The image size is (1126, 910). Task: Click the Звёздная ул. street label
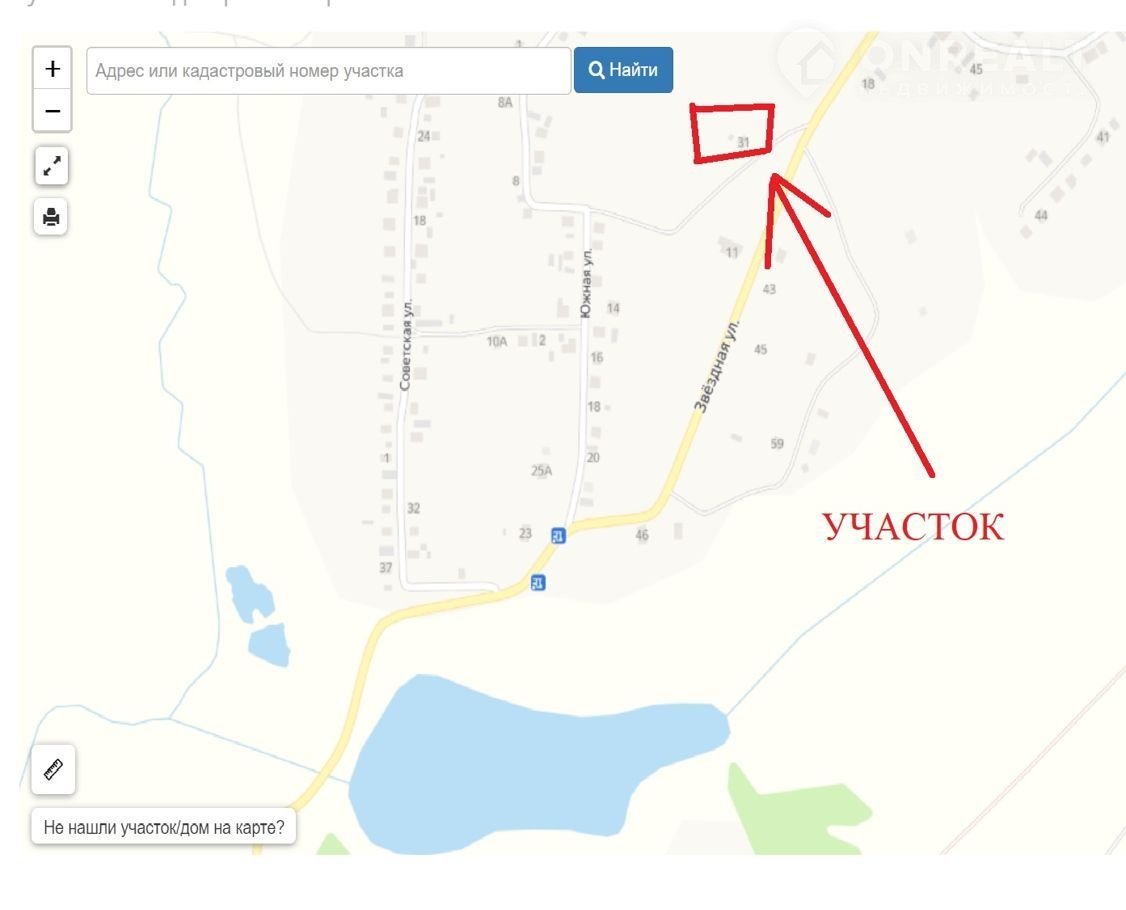[x=716, y=366]
